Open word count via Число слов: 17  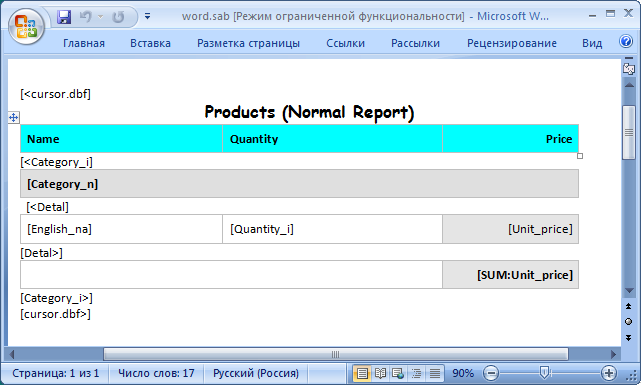156,373
